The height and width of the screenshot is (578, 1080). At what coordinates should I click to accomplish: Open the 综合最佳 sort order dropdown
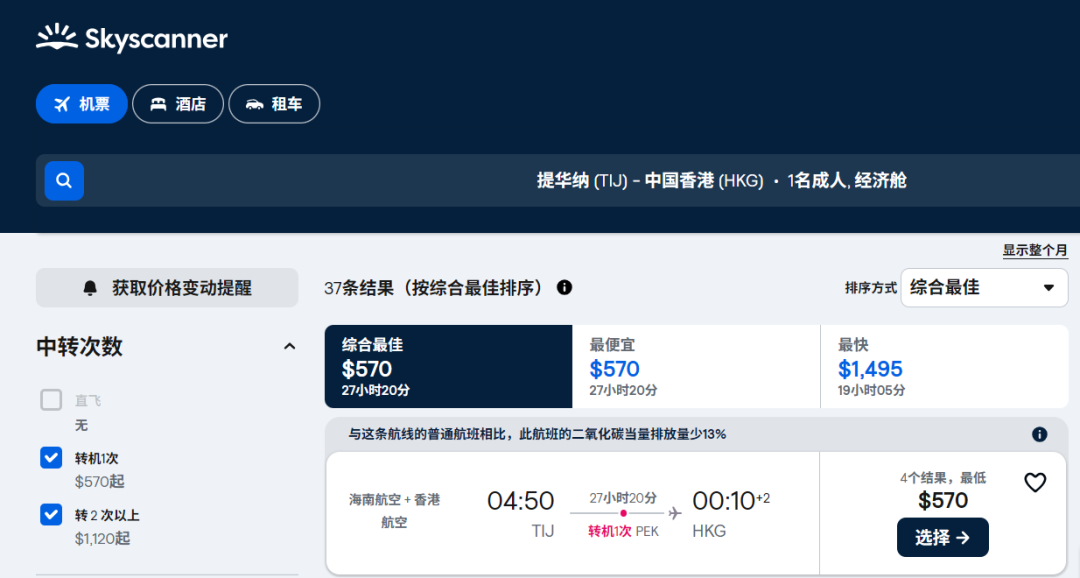[x=983, y=288]
